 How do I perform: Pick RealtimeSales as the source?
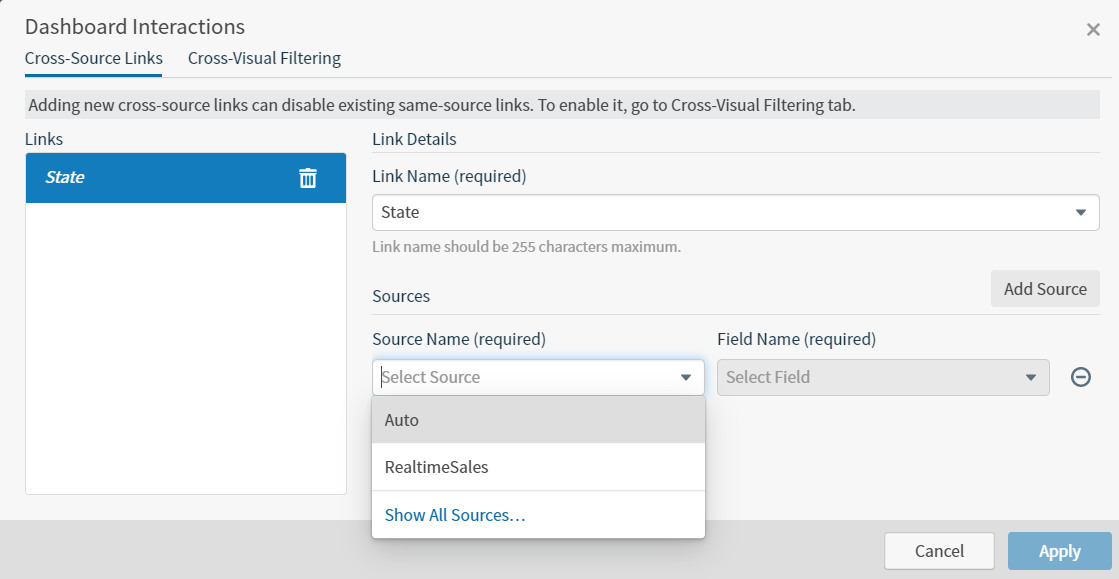coord(538,467)
